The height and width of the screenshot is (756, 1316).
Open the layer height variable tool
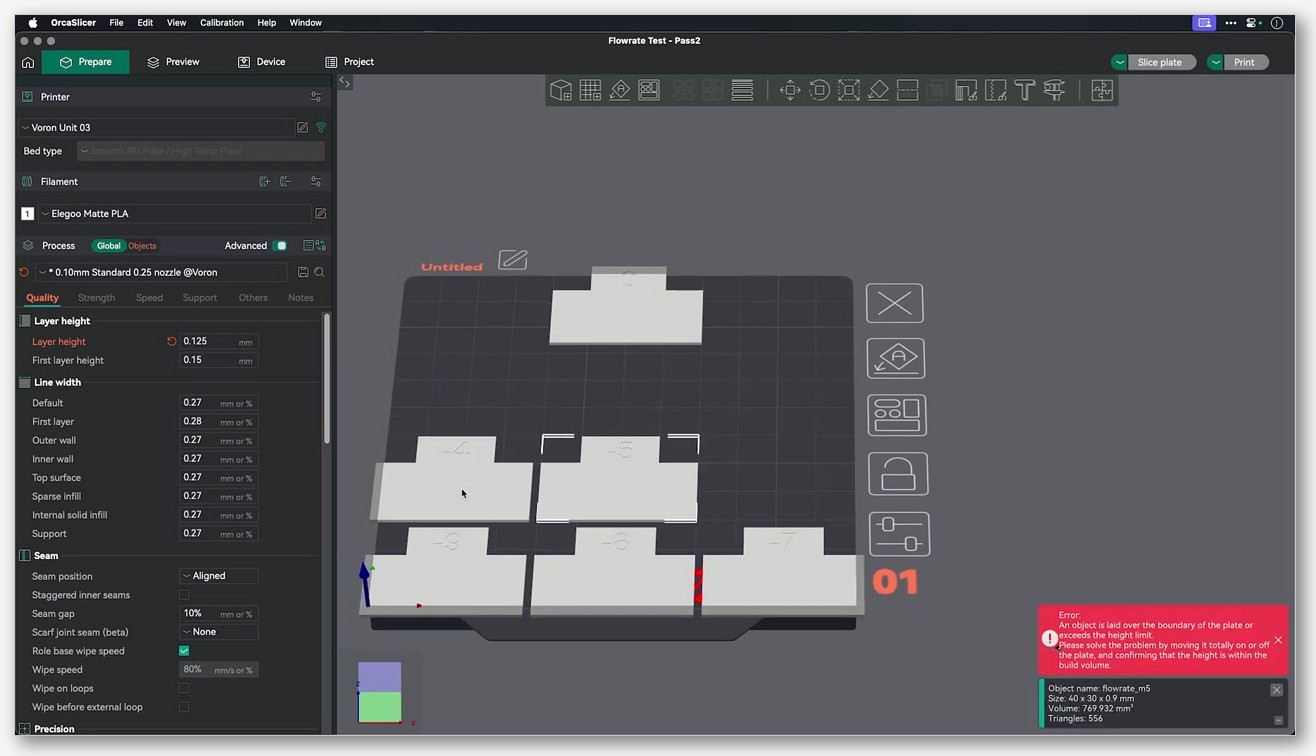coord(742,91)
